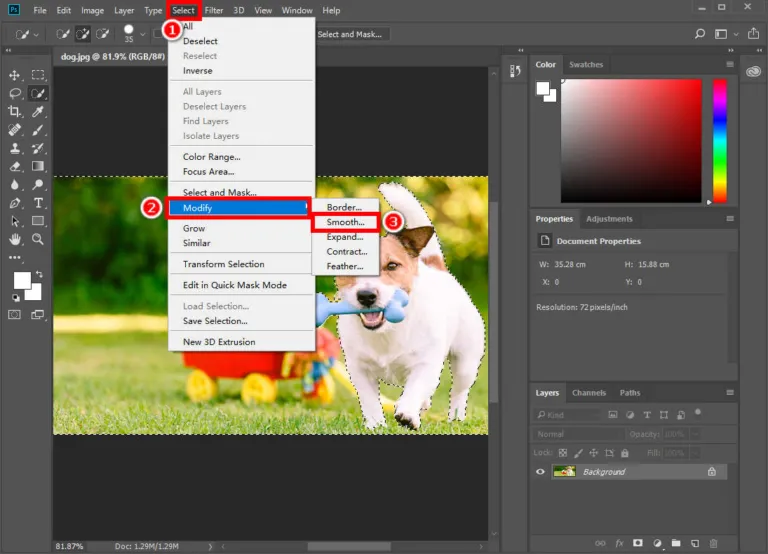Open the Properties panel options menu
The width and height of the screenshot is (768, 554).
pyautogui.click(x=730, y=218)
